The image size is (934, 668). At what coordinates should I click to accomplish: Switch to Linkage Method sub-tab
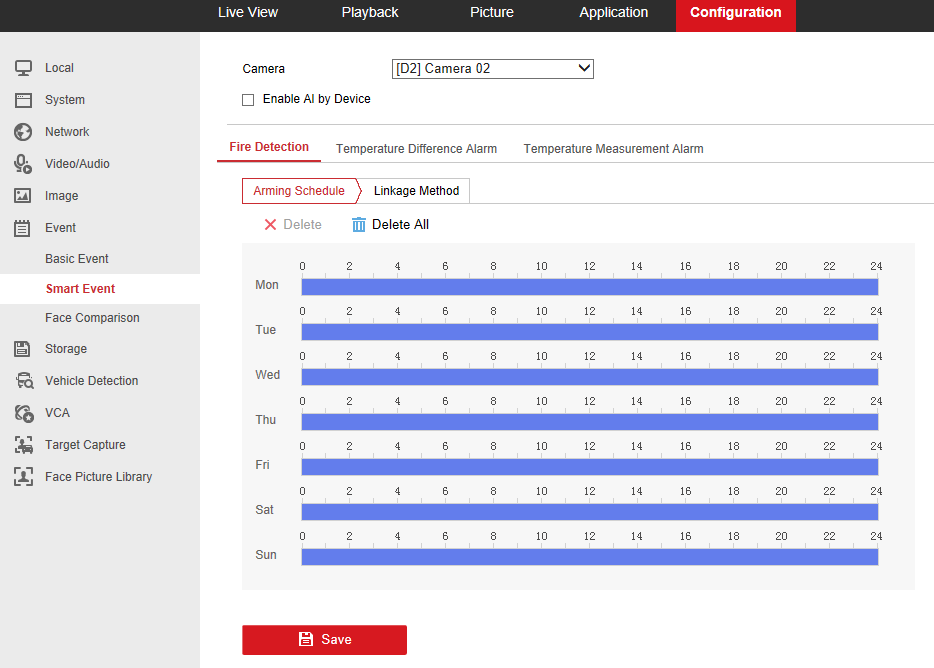point(416,191)
